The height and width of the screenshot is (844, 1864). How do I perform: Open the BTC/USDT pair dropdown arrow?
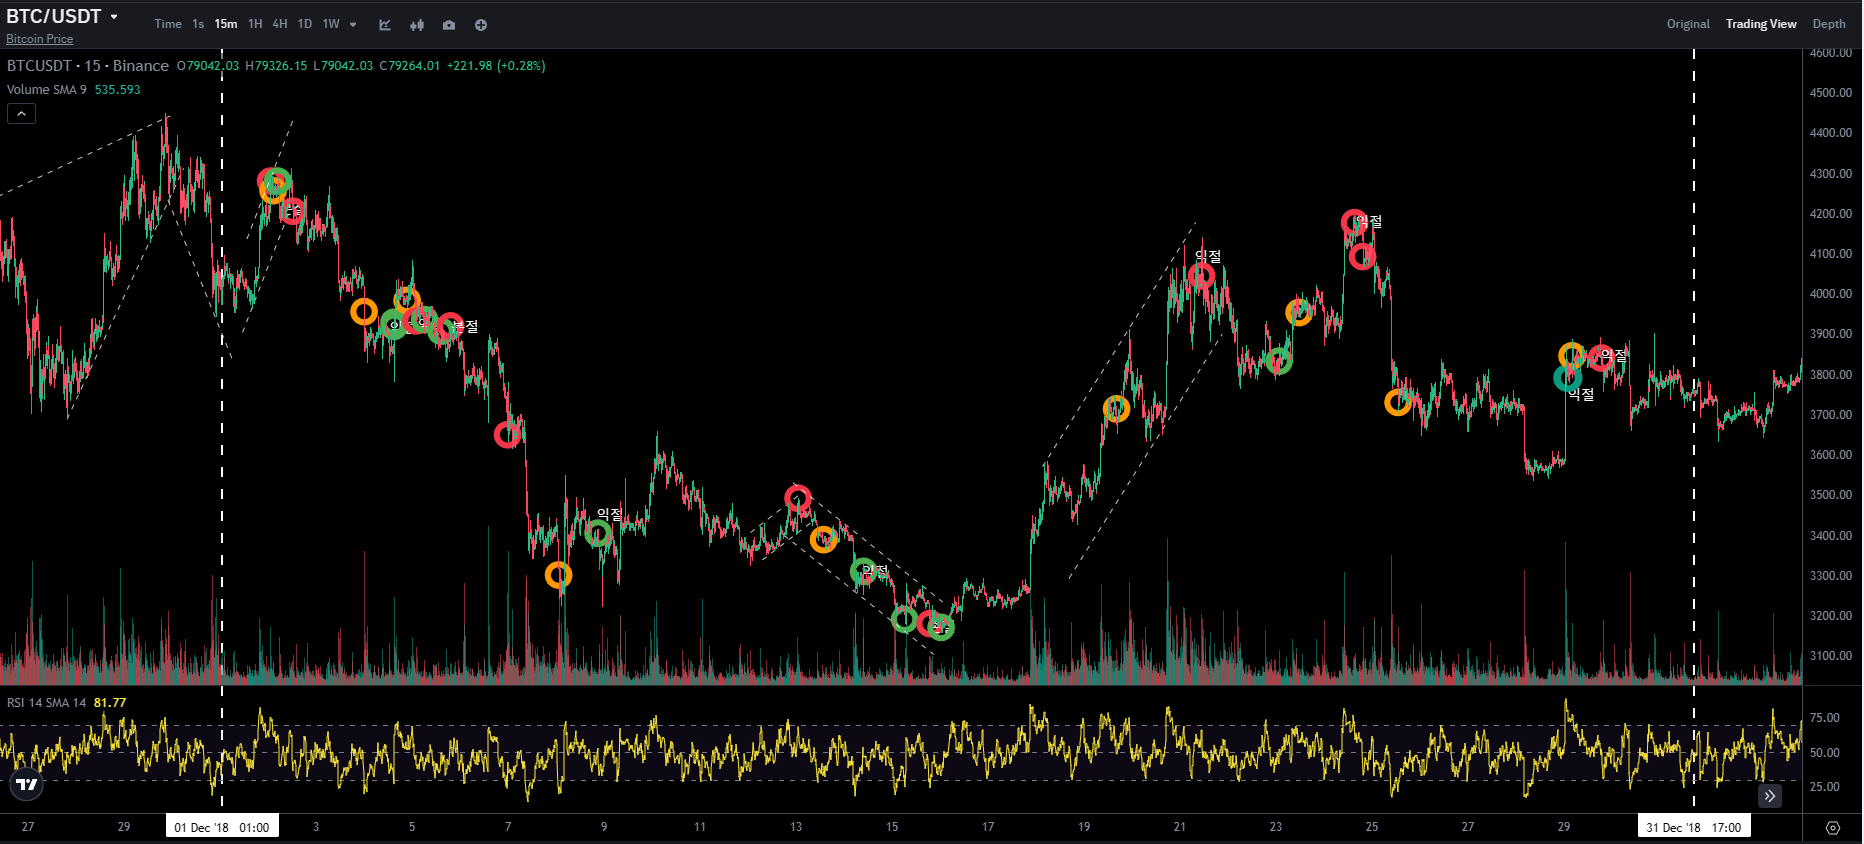click(x=114, y=17)
